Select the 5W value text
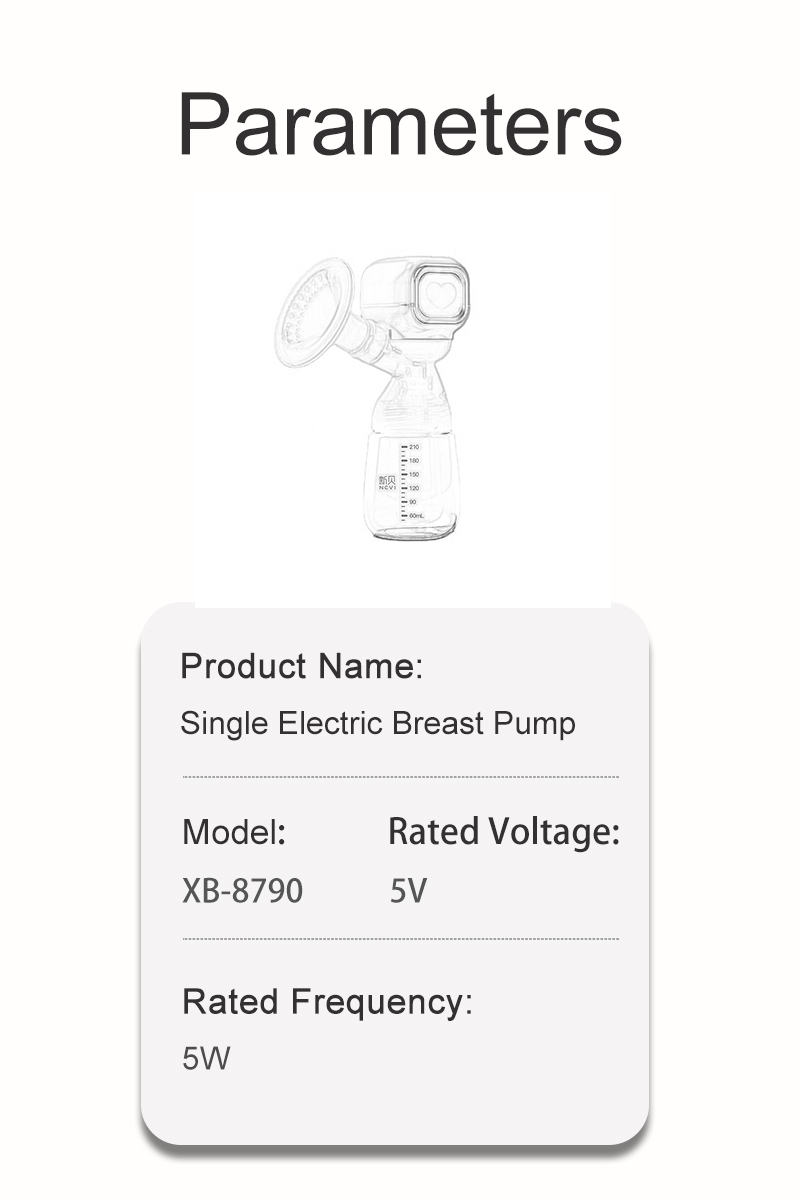This screenshot has width=800, height=1200. tap(205, 1059)
